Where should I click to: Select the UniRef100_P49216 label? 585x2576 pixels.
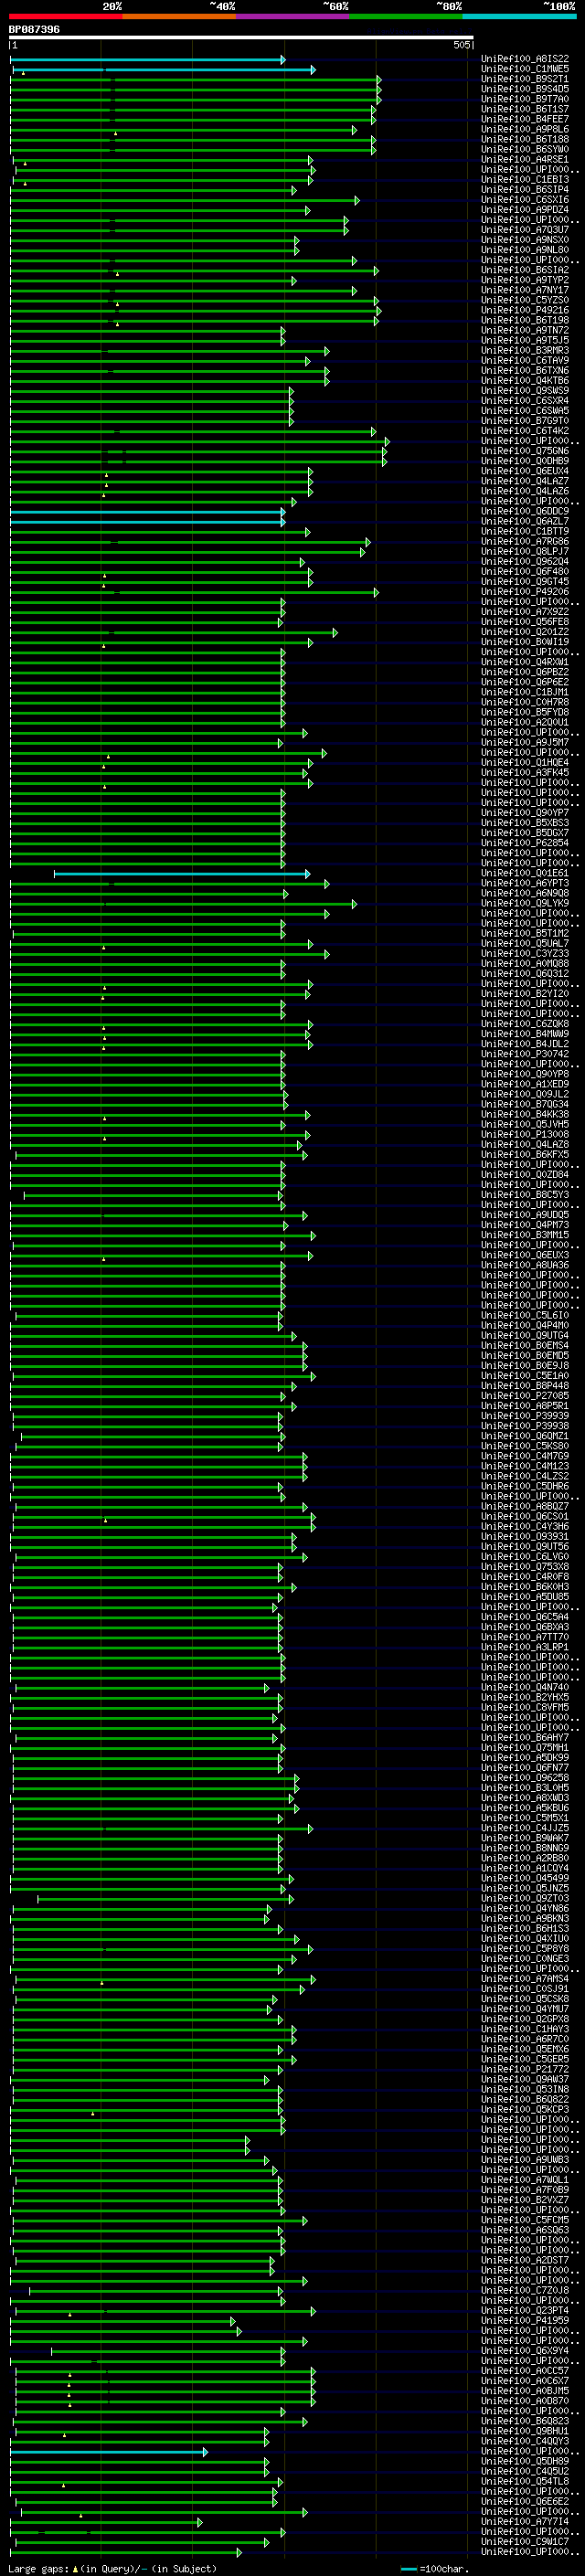pyautogui.click(x=525, y=310)
